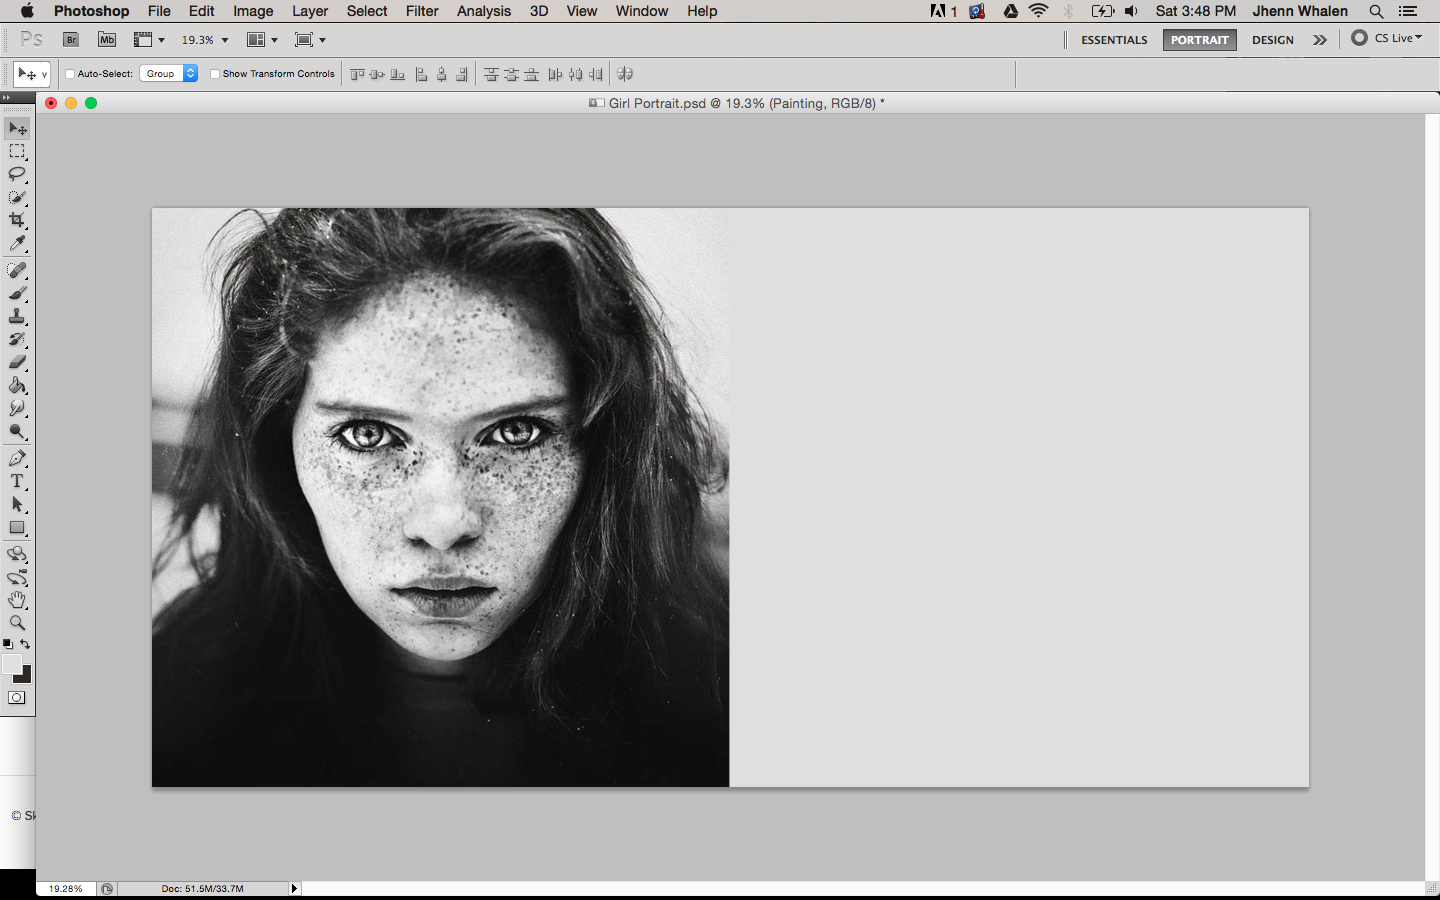The height and width of the screenshot is (900, 1440).
Task: Select the Eraser tool
Action: pyautogui.click(x=17, y=362)
